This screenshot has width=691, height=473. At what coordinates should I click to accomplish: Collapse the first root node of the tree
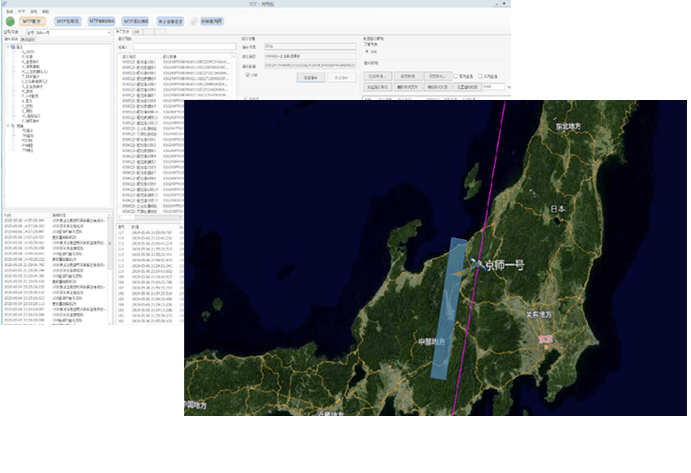tap(6, 45)
